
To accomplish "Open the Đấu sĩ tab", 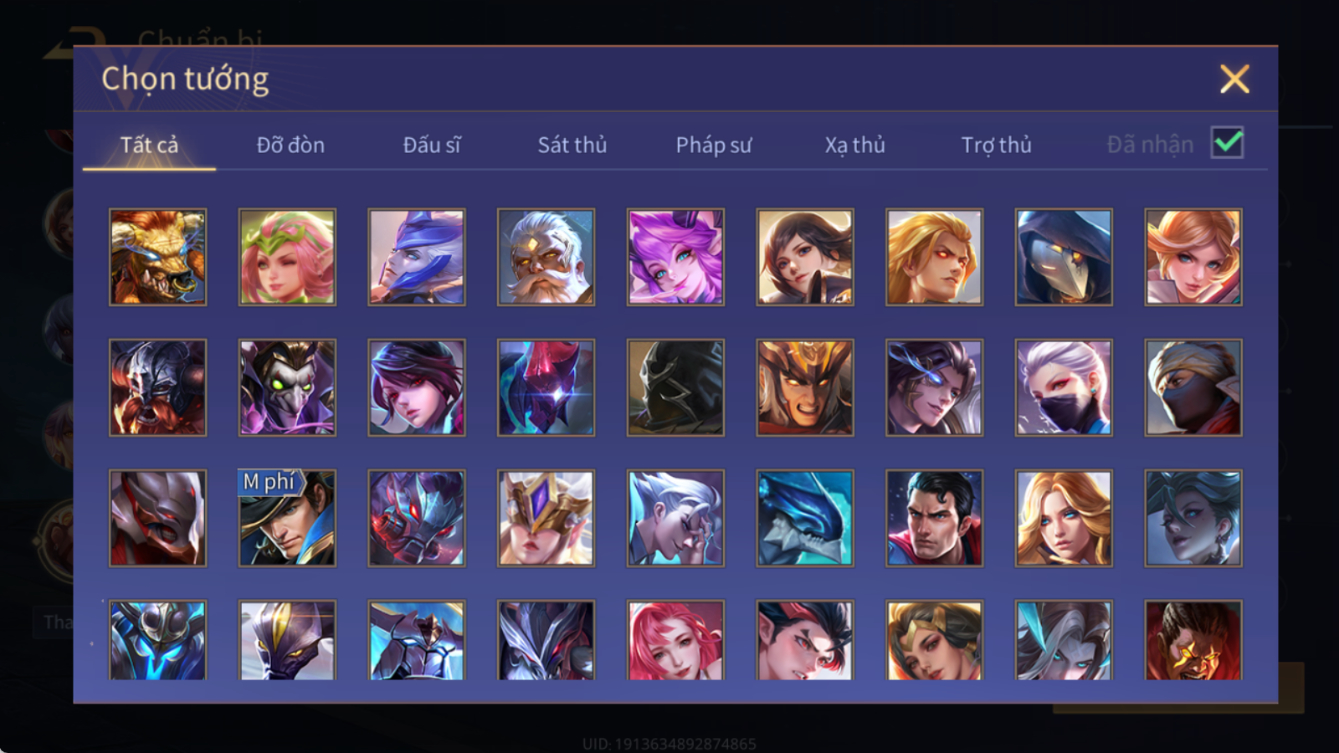I will pyautogui.click(x=432, y=145).
